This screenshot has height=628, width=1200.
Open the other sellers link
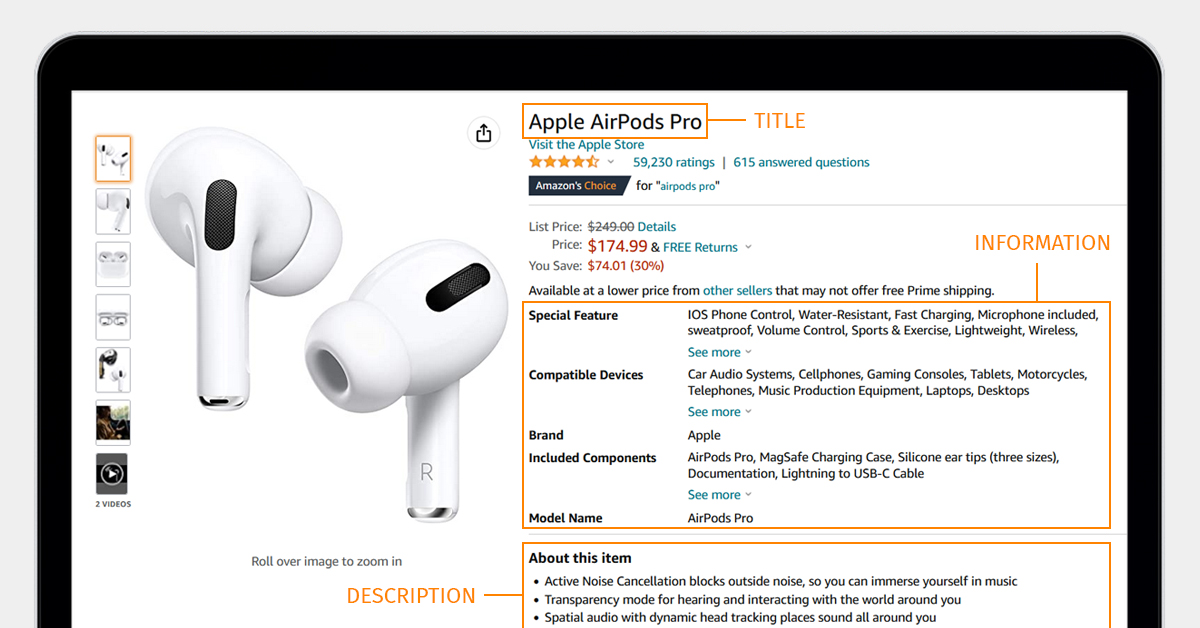[x=737, y=291]
